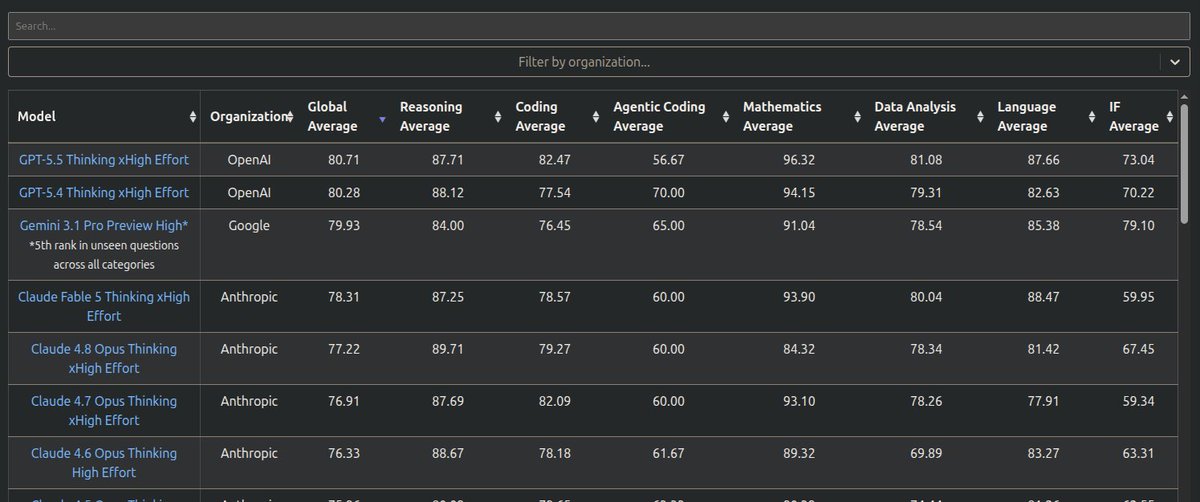Sort by Global Average sort arrow

(382, 120)
